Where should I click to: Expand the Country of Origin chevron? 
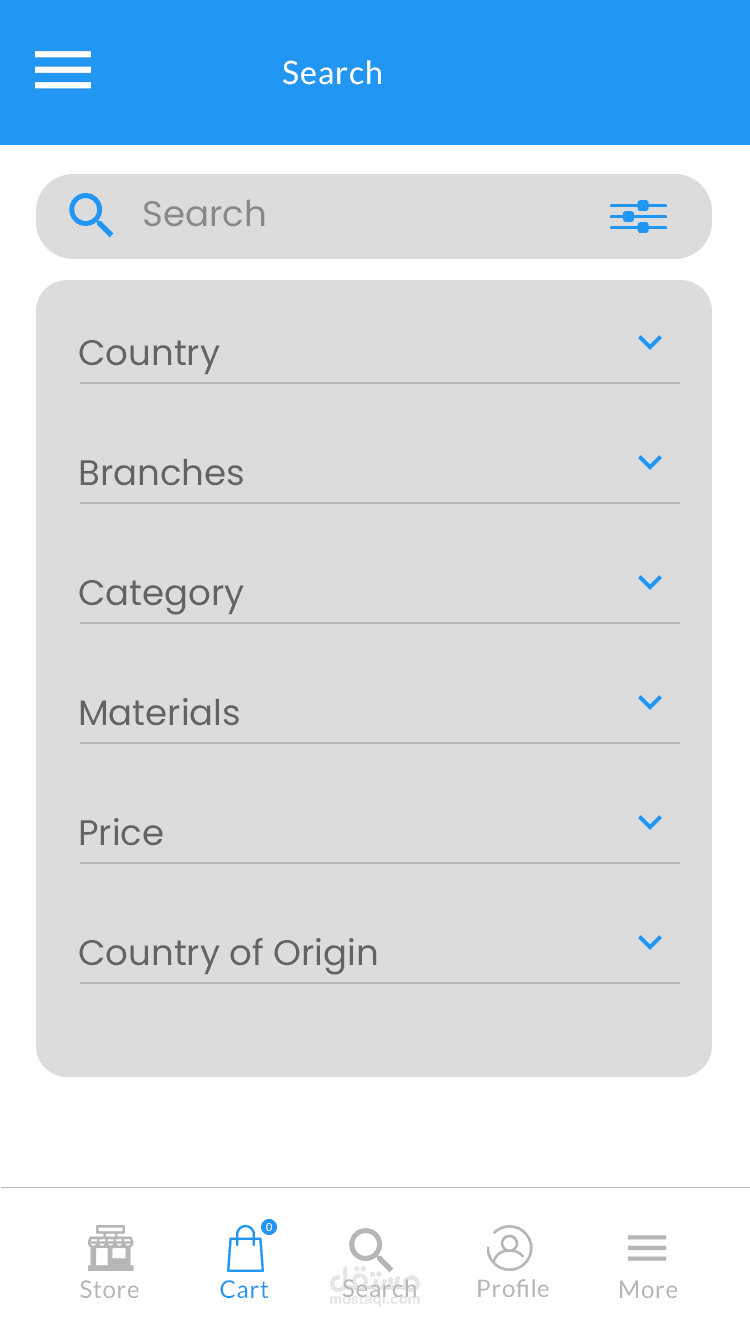pos(650,943)
